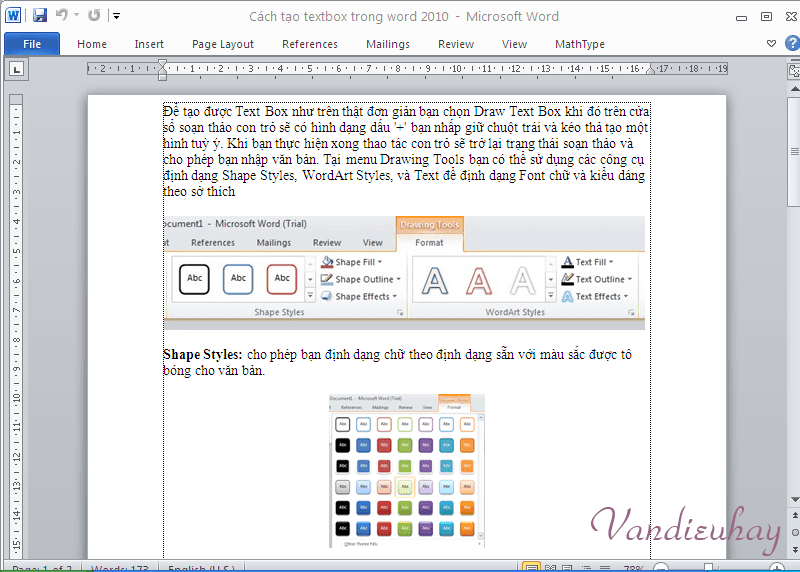The image size is (800, 572).
Task: Click the bold "Shape Styles:" text
Action: tap(203, 354)
